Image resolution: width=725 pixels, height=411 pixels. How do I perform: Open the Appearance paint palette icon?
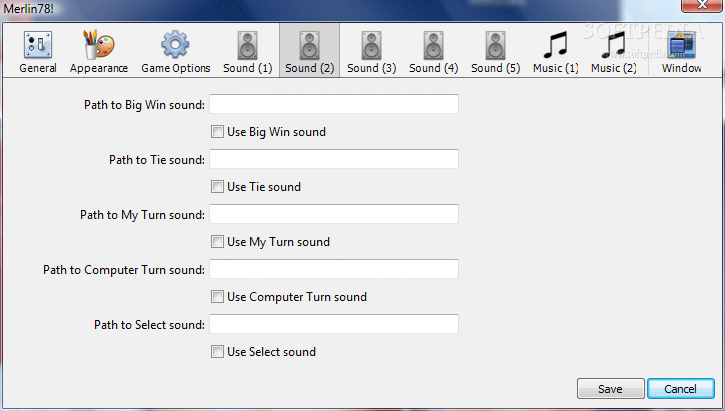(98, 45)
